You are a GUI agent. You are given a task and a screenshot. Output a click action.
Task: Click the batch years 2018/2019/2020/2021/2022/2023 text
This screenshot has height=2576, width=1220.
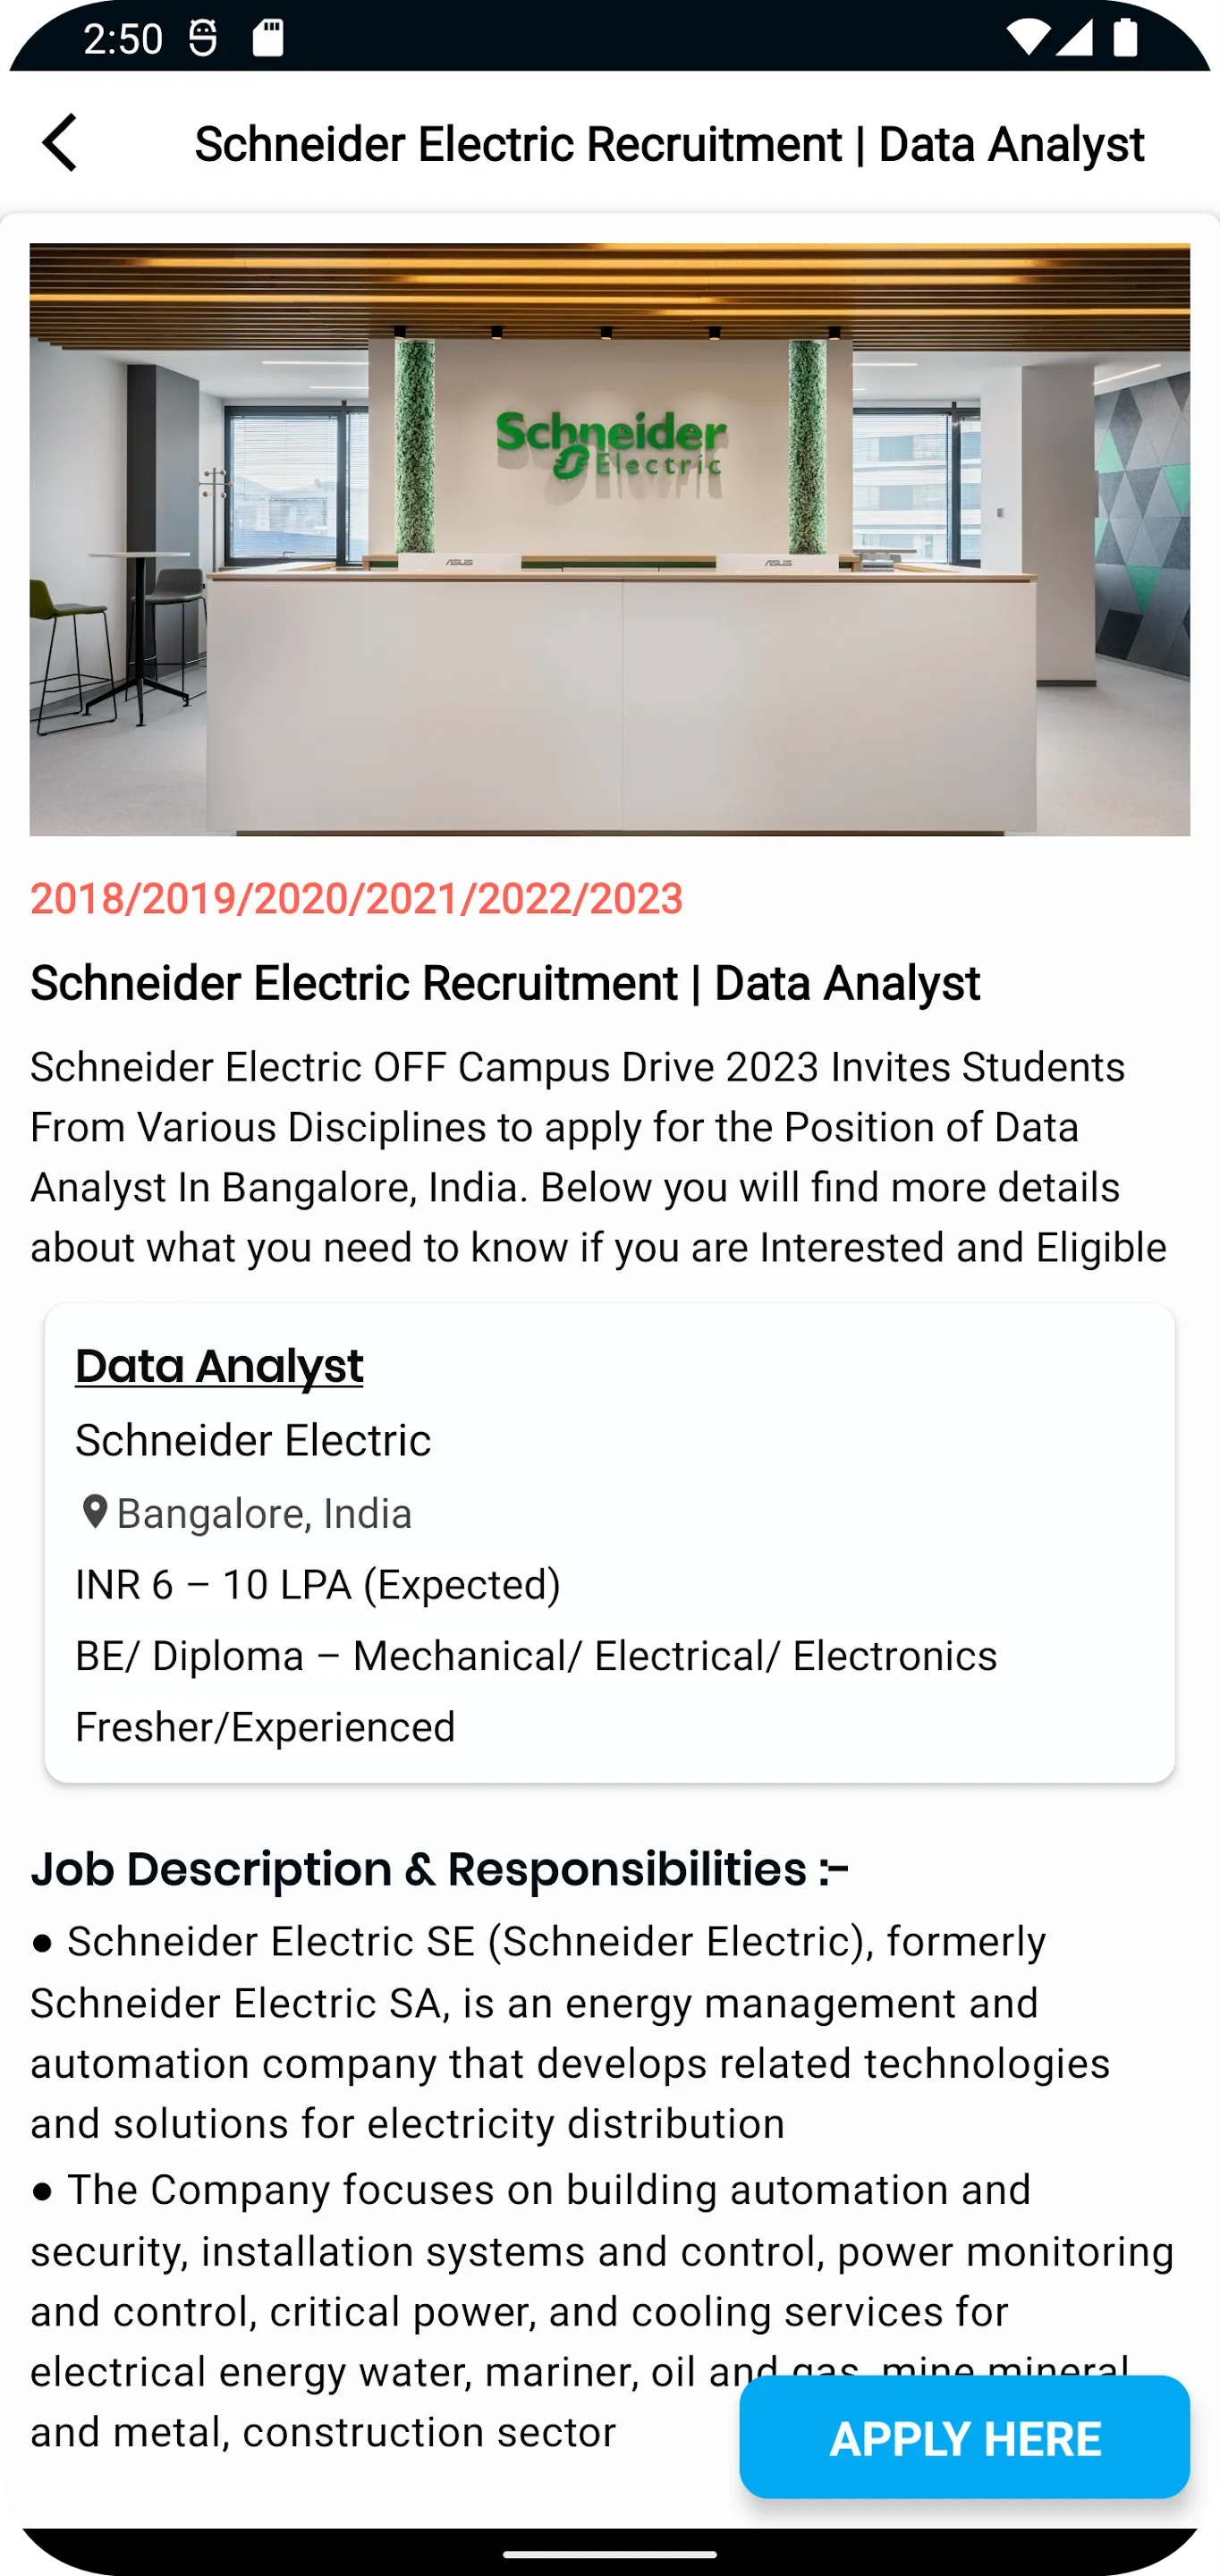point(356,898)
